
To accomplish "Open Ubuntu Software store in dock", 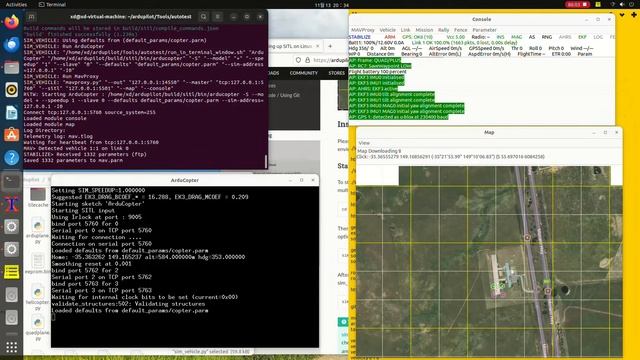I will pyautogui.click(x=11, y=135).
